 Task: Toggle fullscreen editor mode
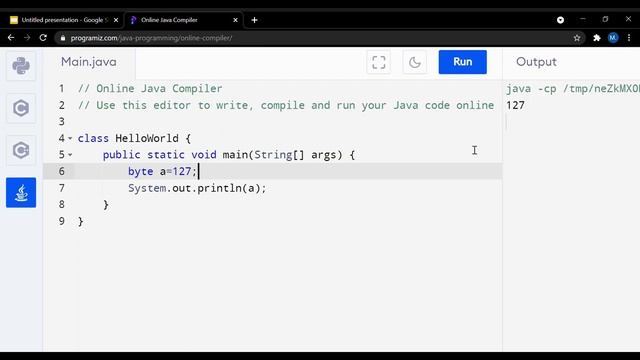pos(378,62)
